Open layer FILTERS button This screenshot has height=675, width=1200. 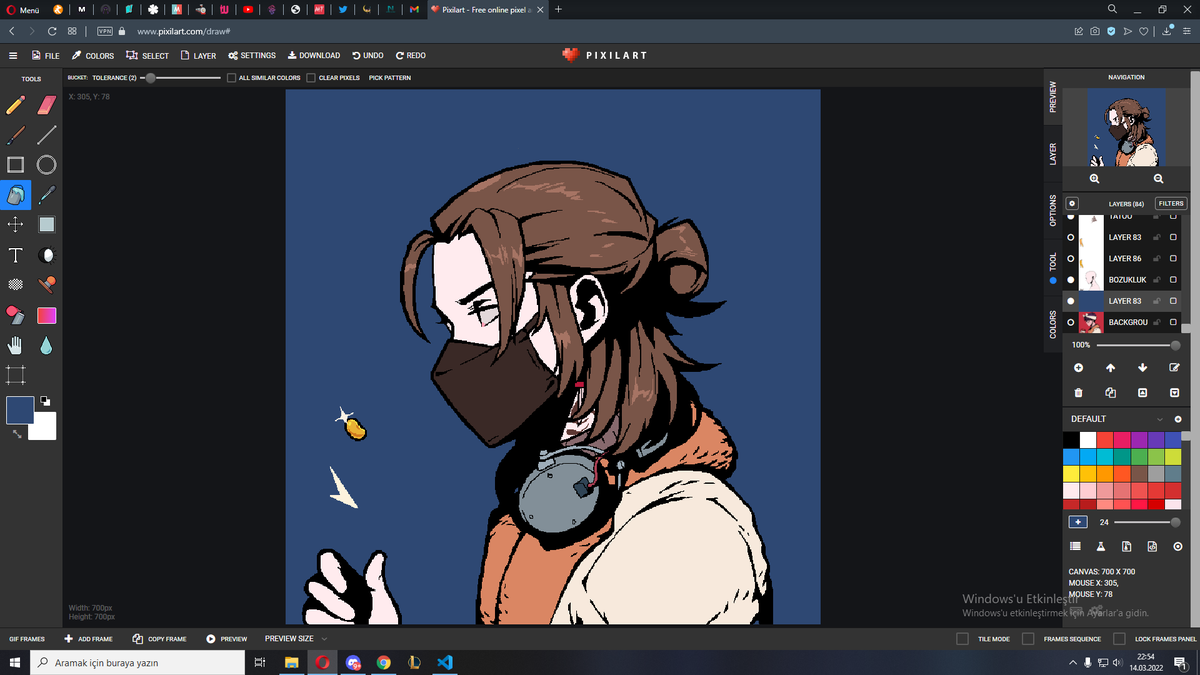1171,203
